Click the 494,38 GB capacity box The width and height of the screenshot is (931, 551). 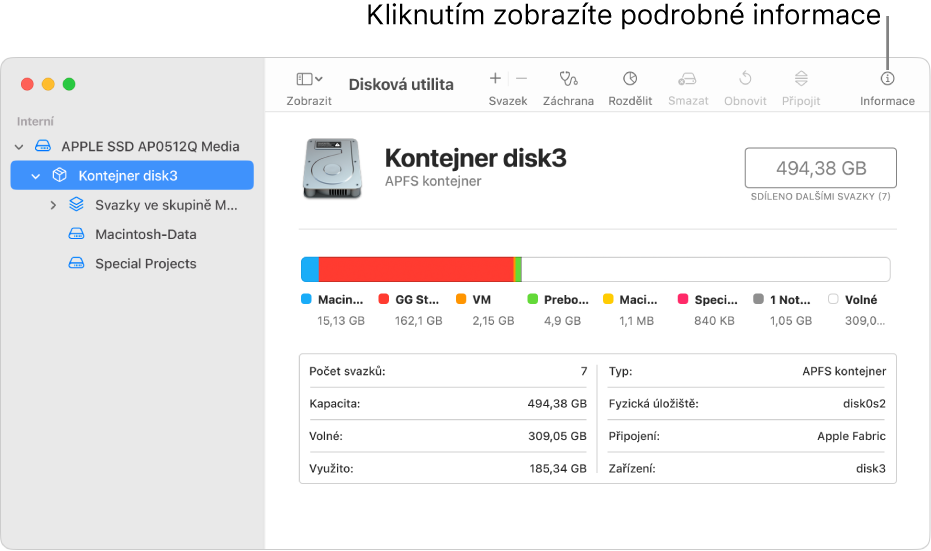[x=821, y=168]
